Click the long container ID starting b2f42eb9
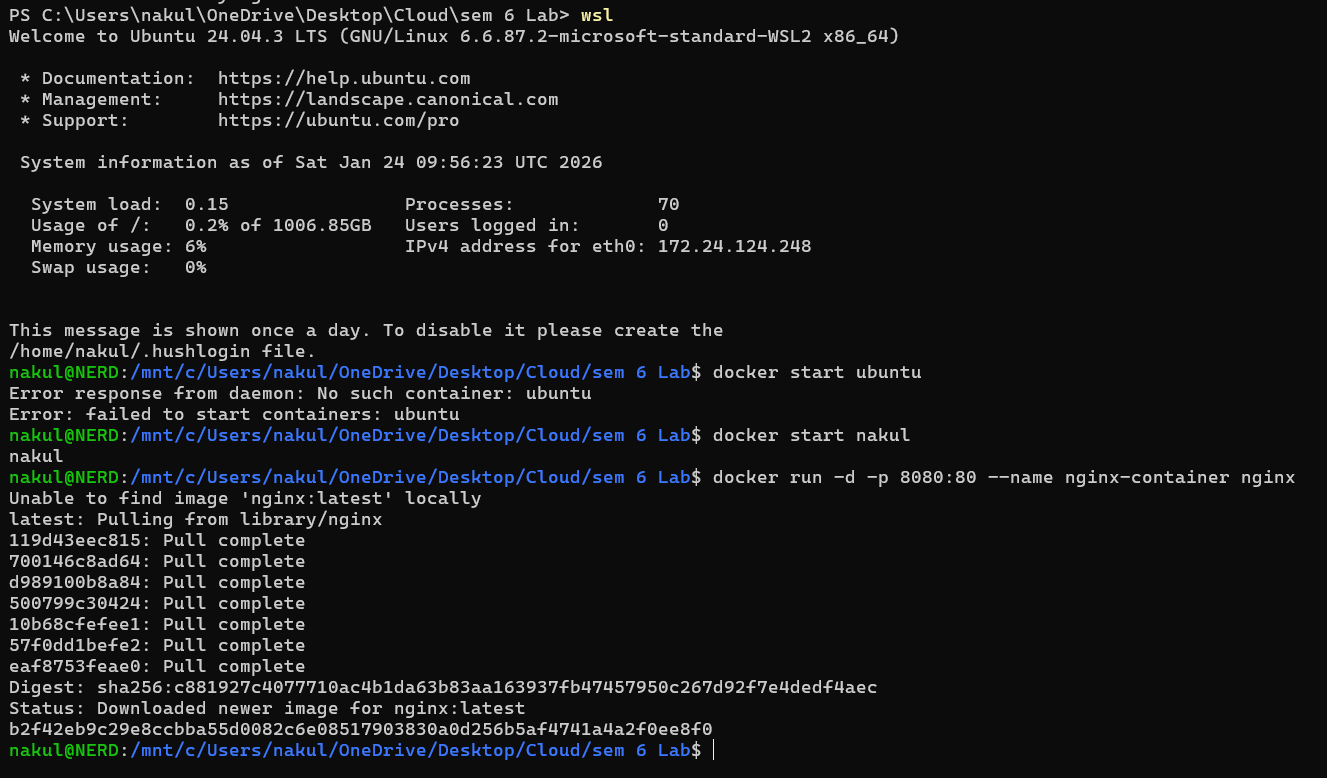 coord(360,729)
